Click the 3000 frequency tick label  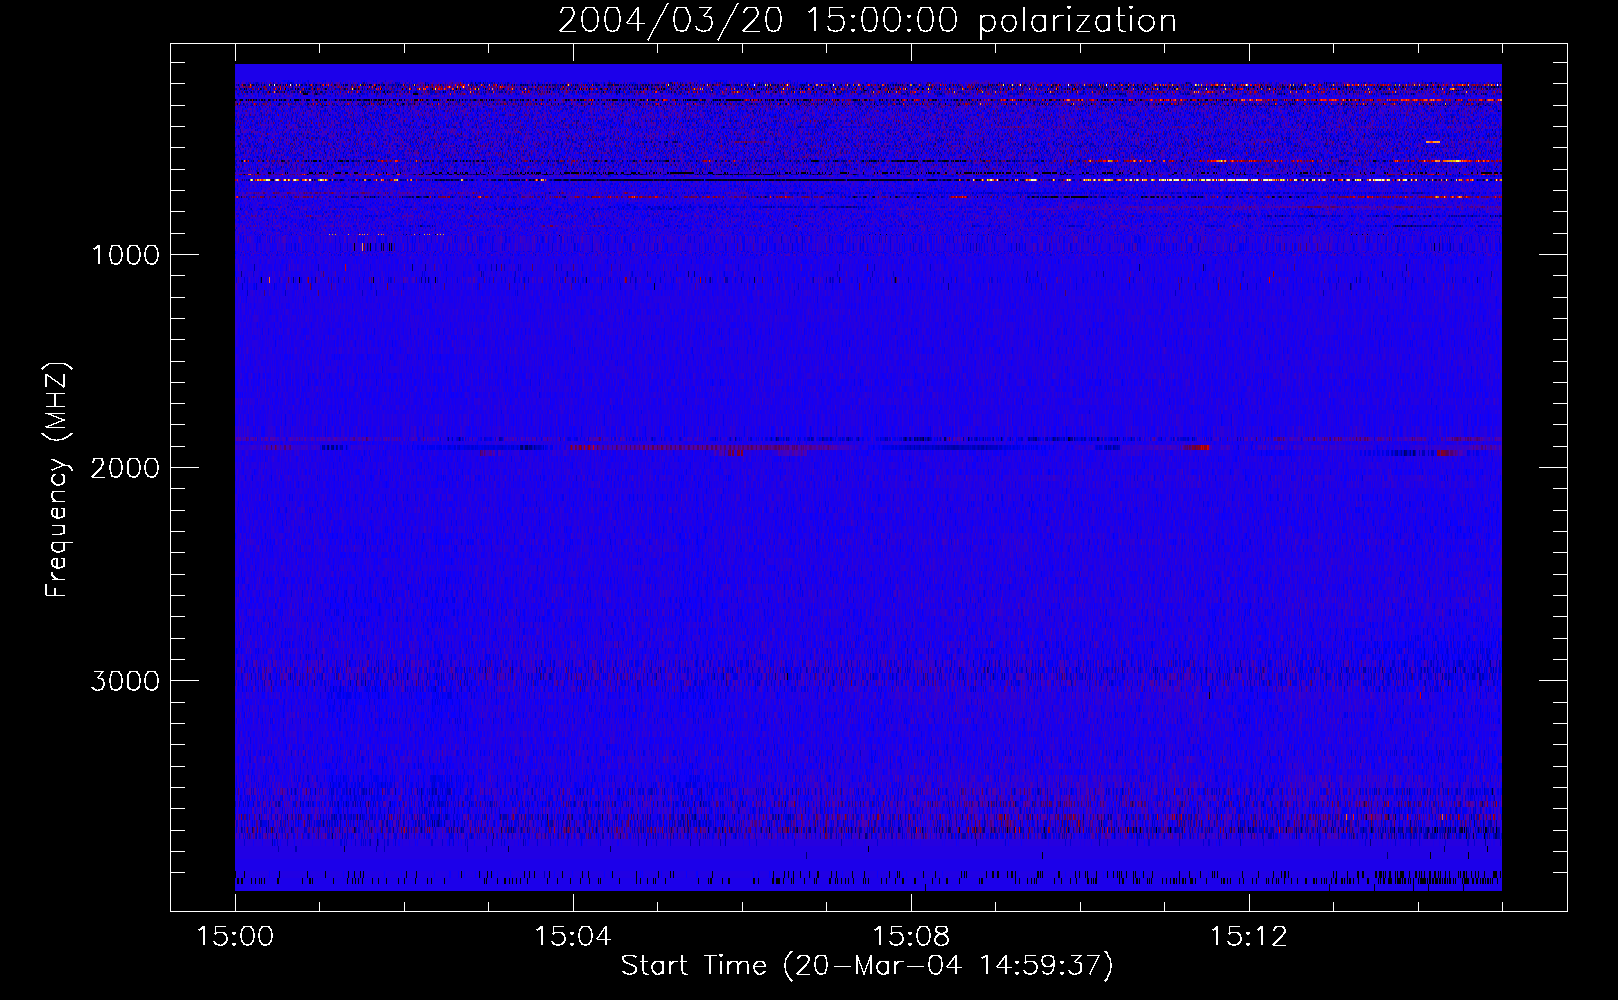tap(125, 681)
